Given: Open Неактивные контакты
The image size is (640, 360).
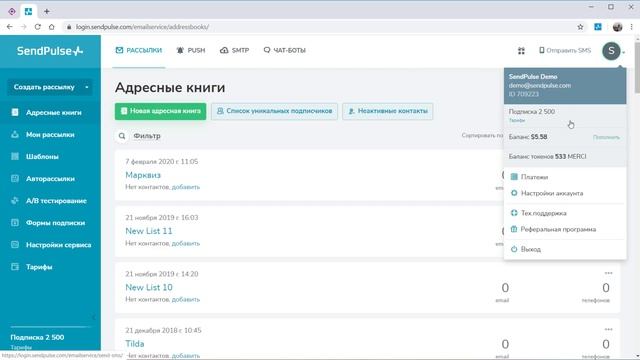Looking at the screenshot, I should pos(388,111).
